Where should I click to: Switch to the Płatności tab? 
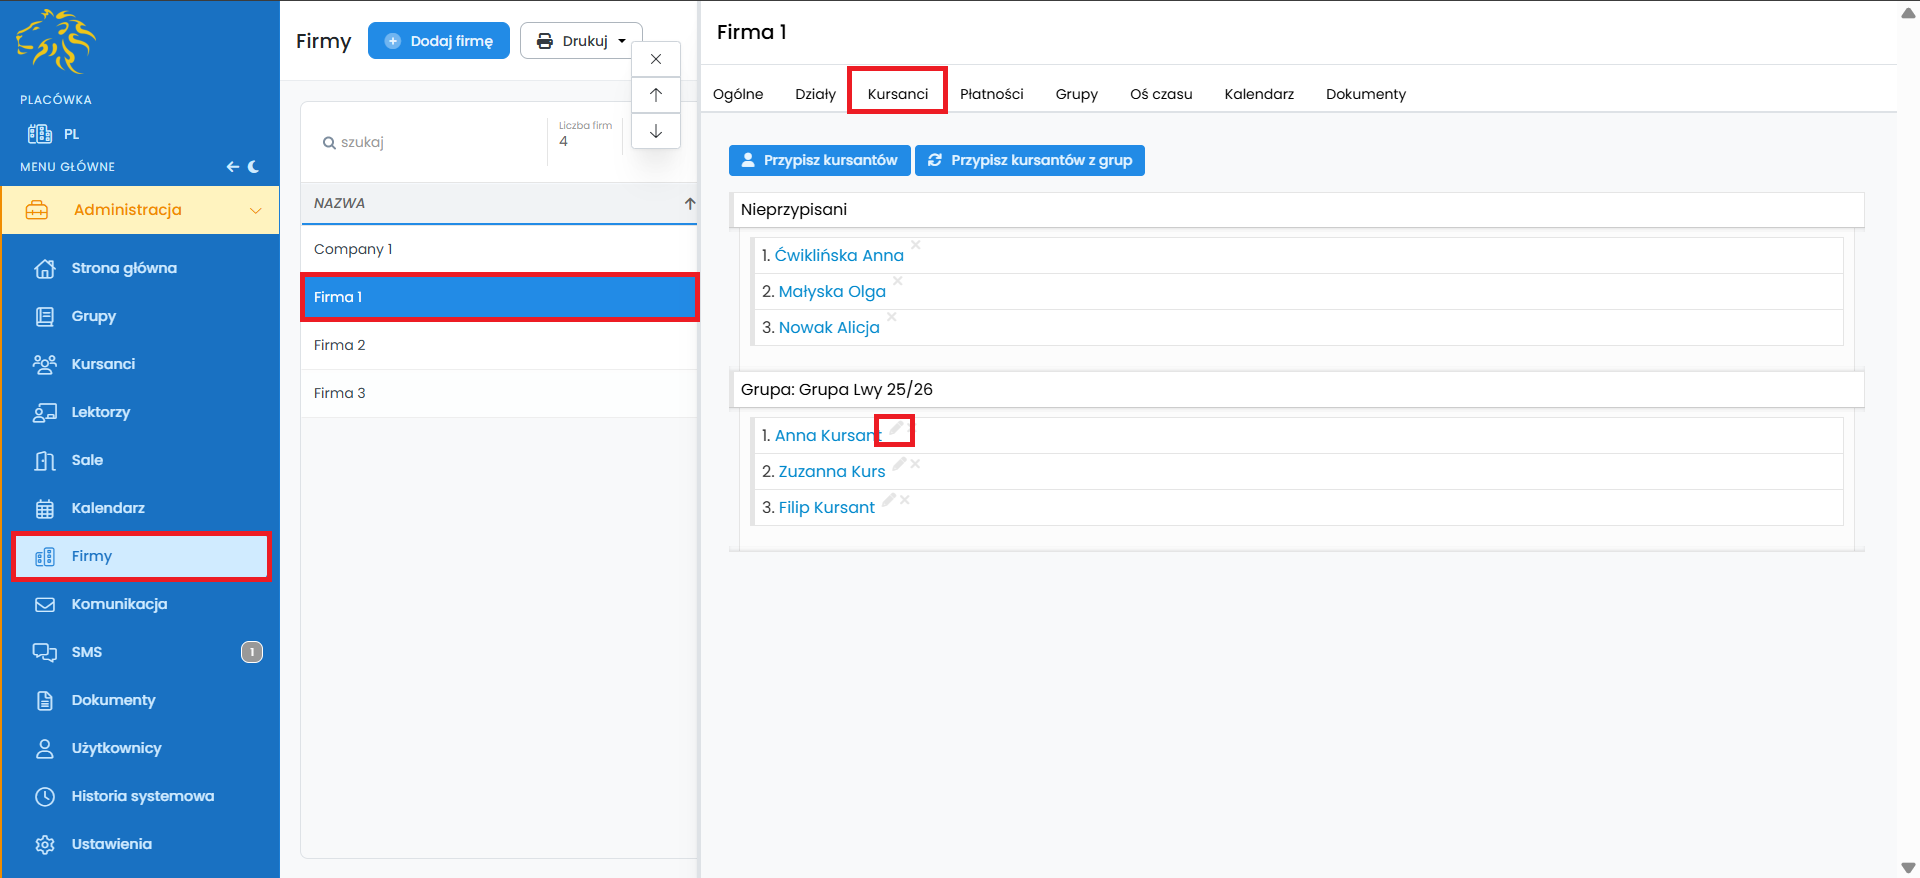pyautogui.click(x=991, y=94)
